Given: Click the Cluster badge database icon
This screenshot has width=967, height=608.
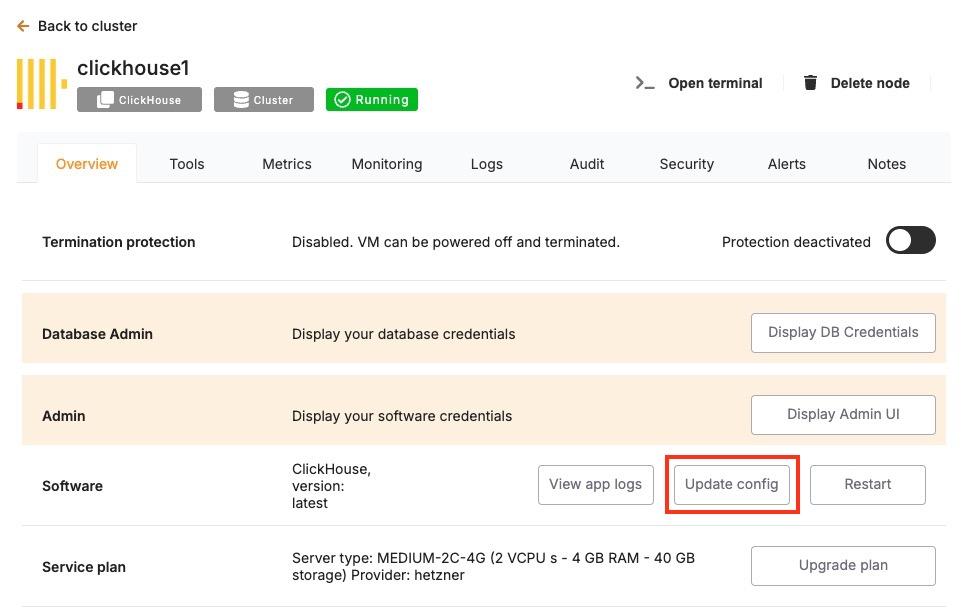Looking at the screenshot, I should pos(241,100).
